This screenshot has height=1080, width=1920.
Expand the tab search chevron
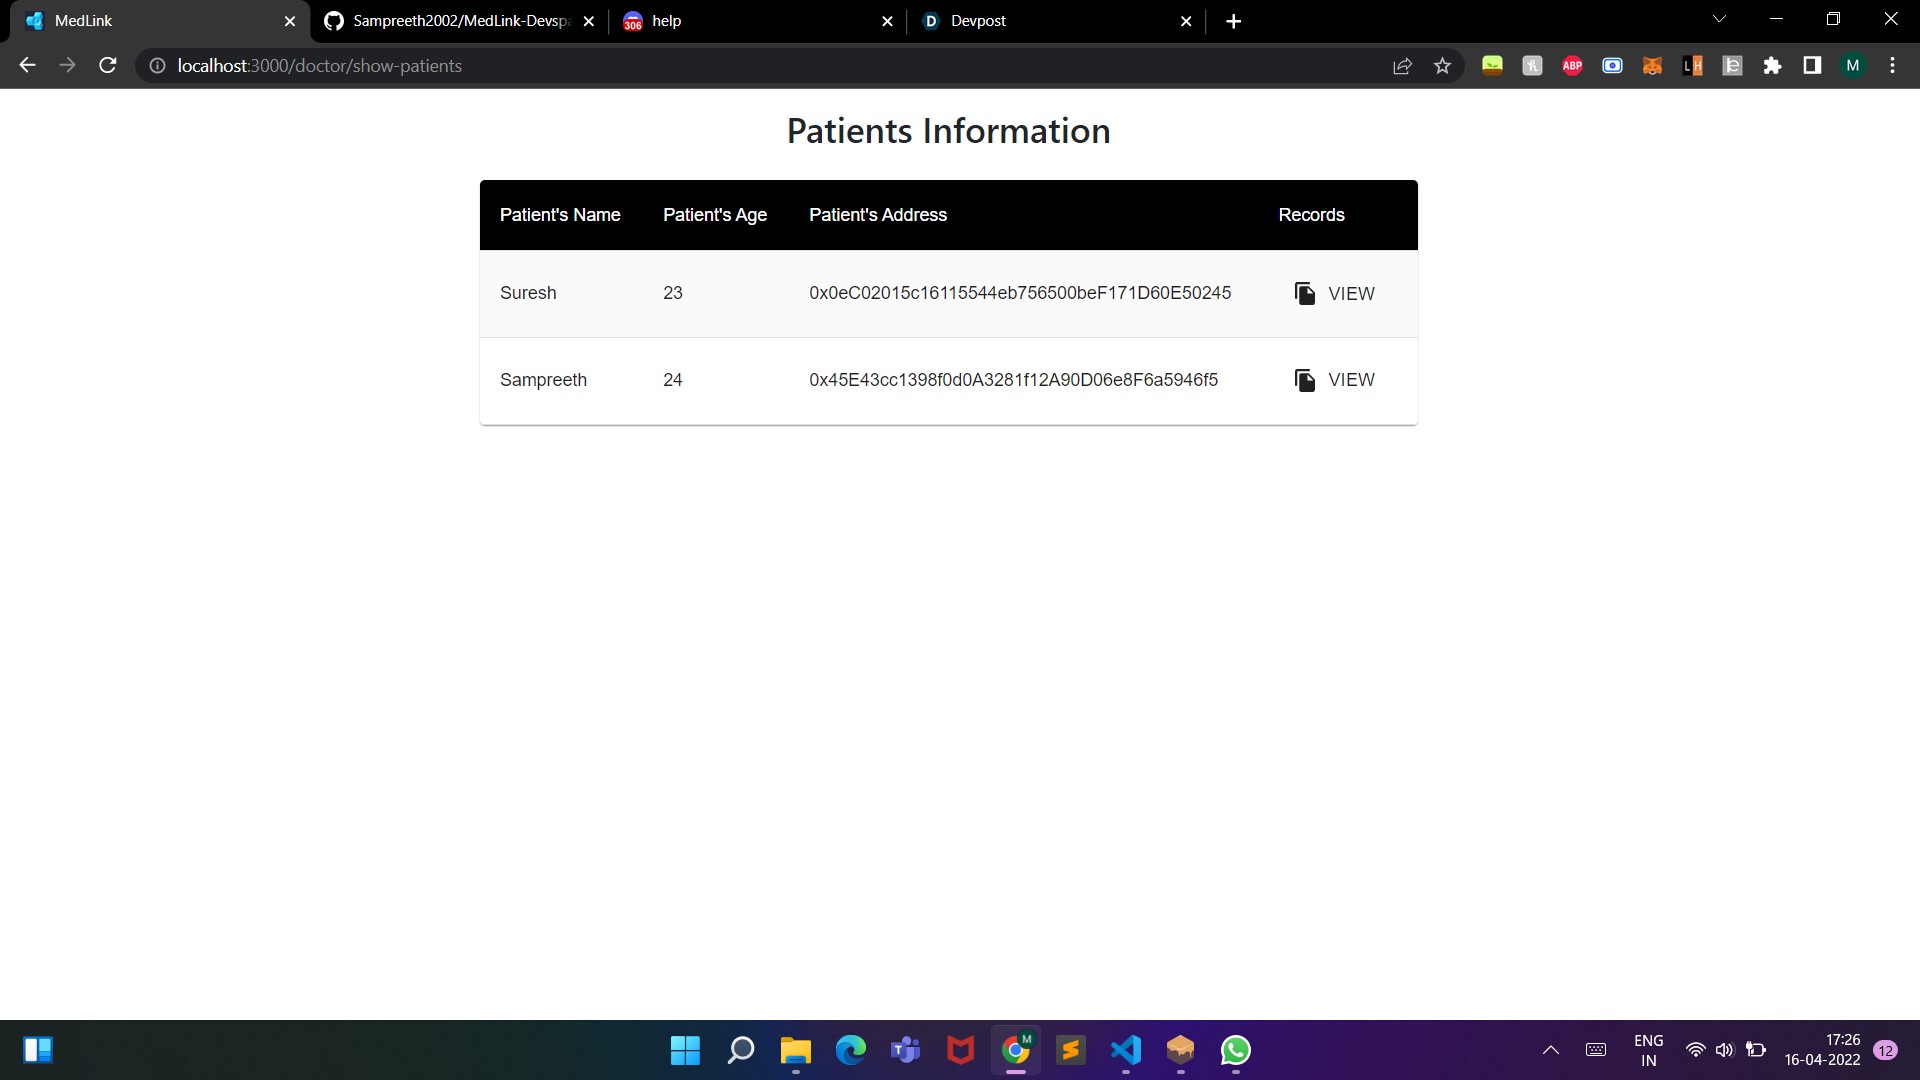click(1719, 20)
